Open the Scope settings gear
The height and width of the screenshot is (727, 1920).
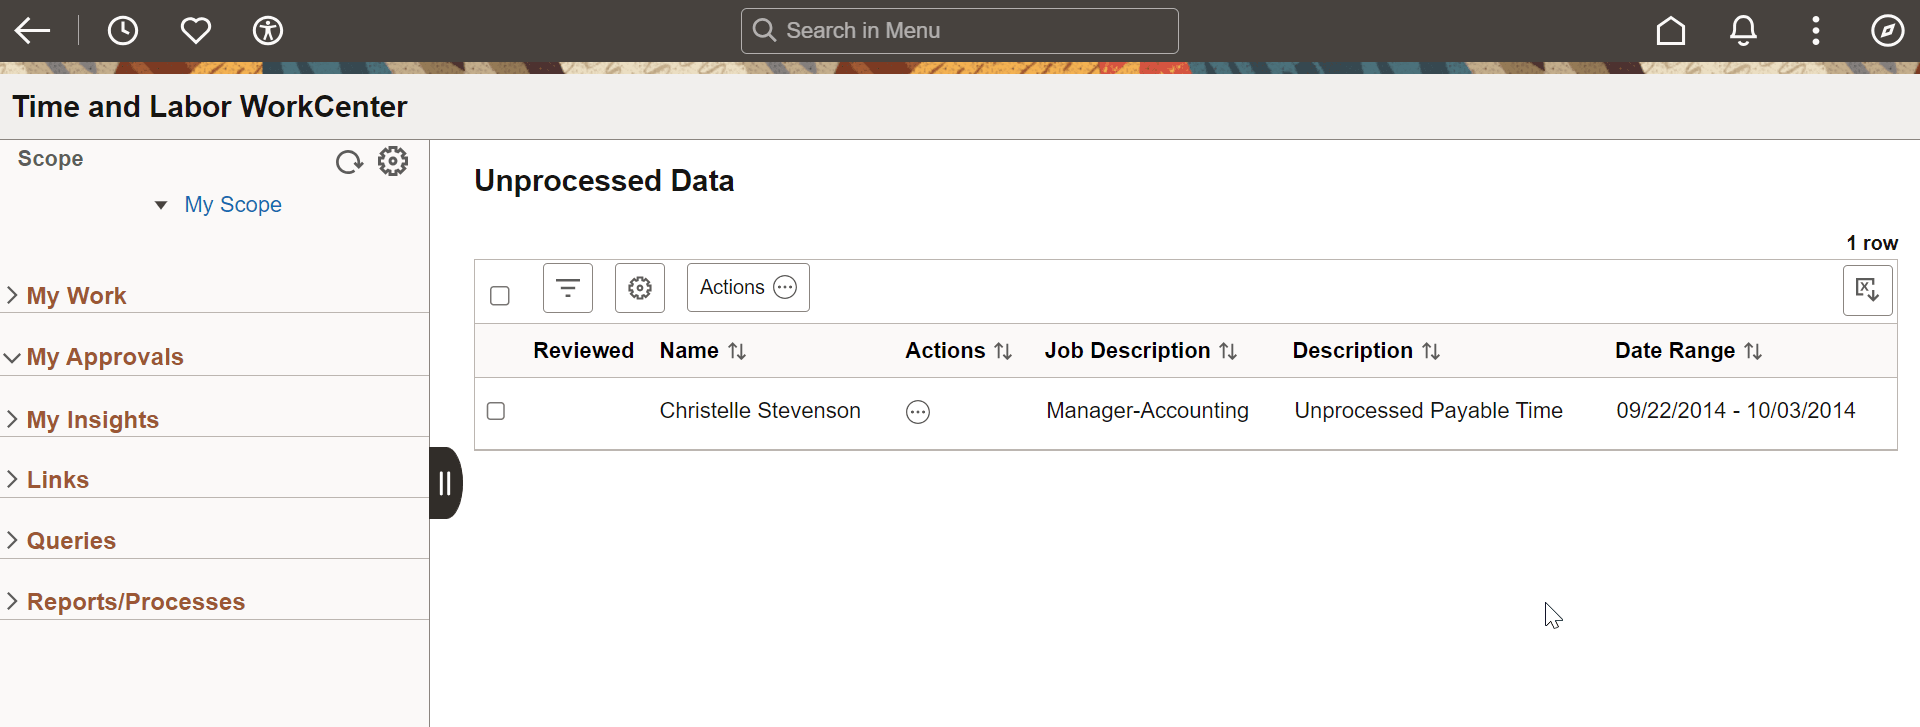[393, 161]
